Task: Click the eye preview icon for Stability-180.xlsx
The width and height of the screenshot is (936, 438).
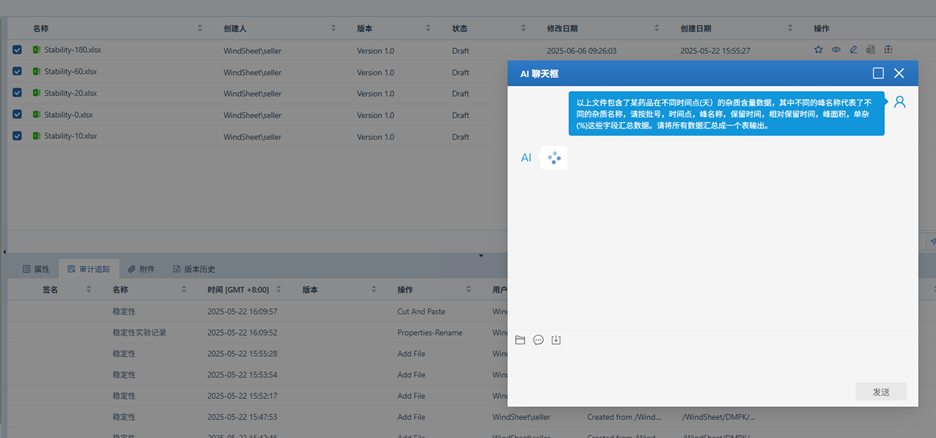Action: (836, 49)
